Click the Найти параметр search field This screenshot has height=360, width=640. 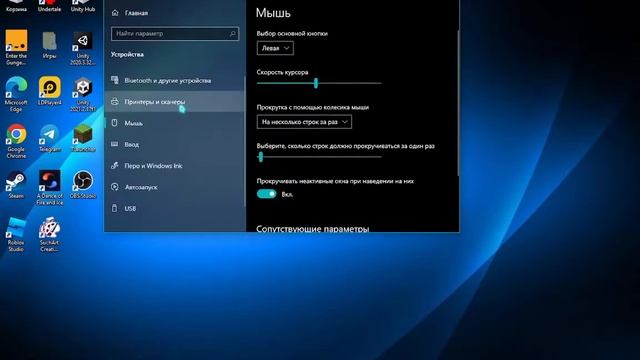175,34
